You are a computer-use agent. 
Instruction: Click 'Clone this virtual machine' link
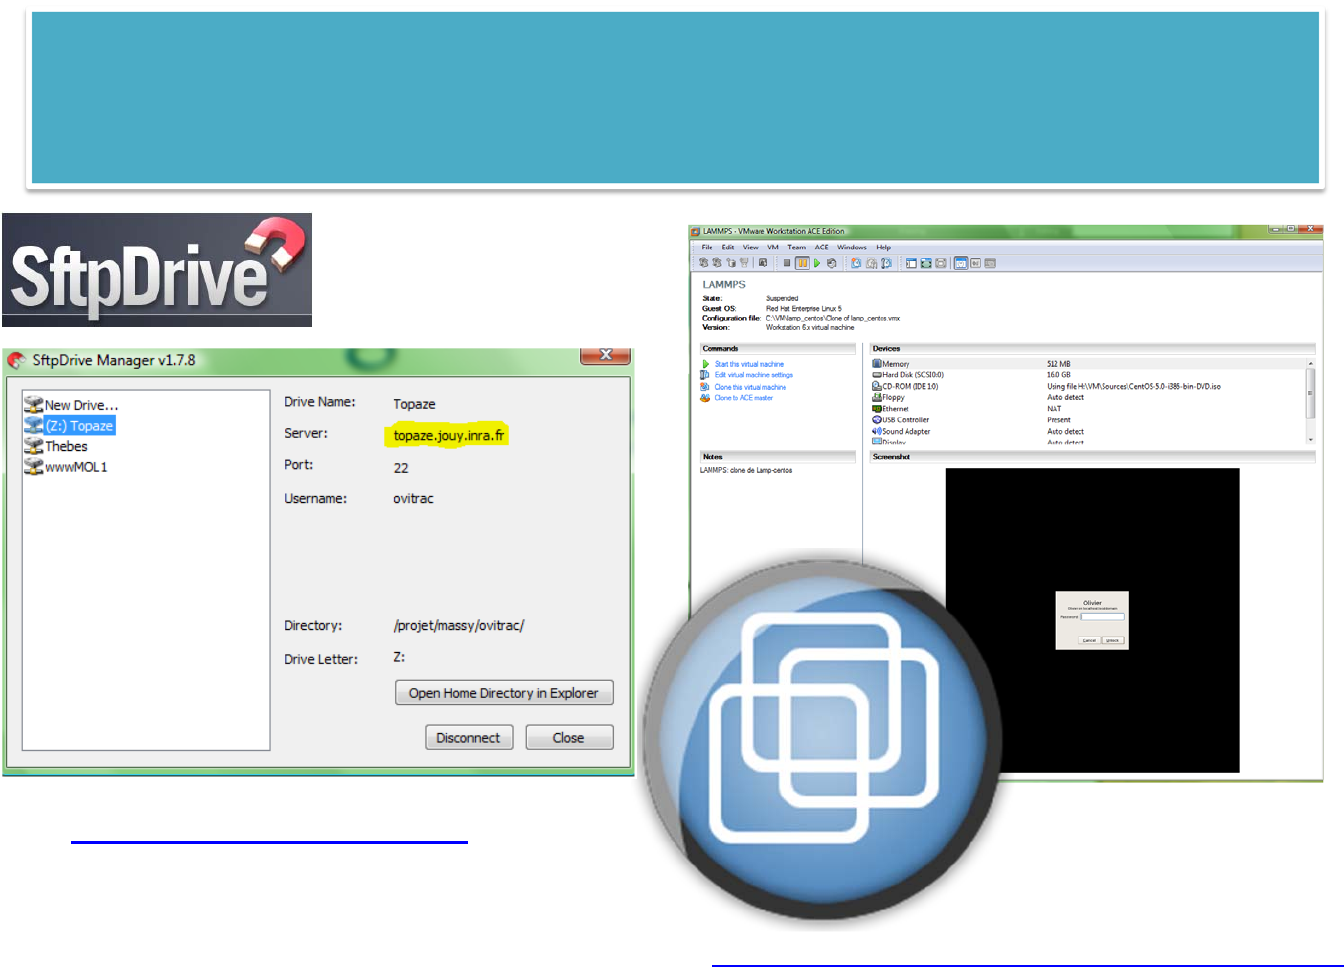pos(750,387)
